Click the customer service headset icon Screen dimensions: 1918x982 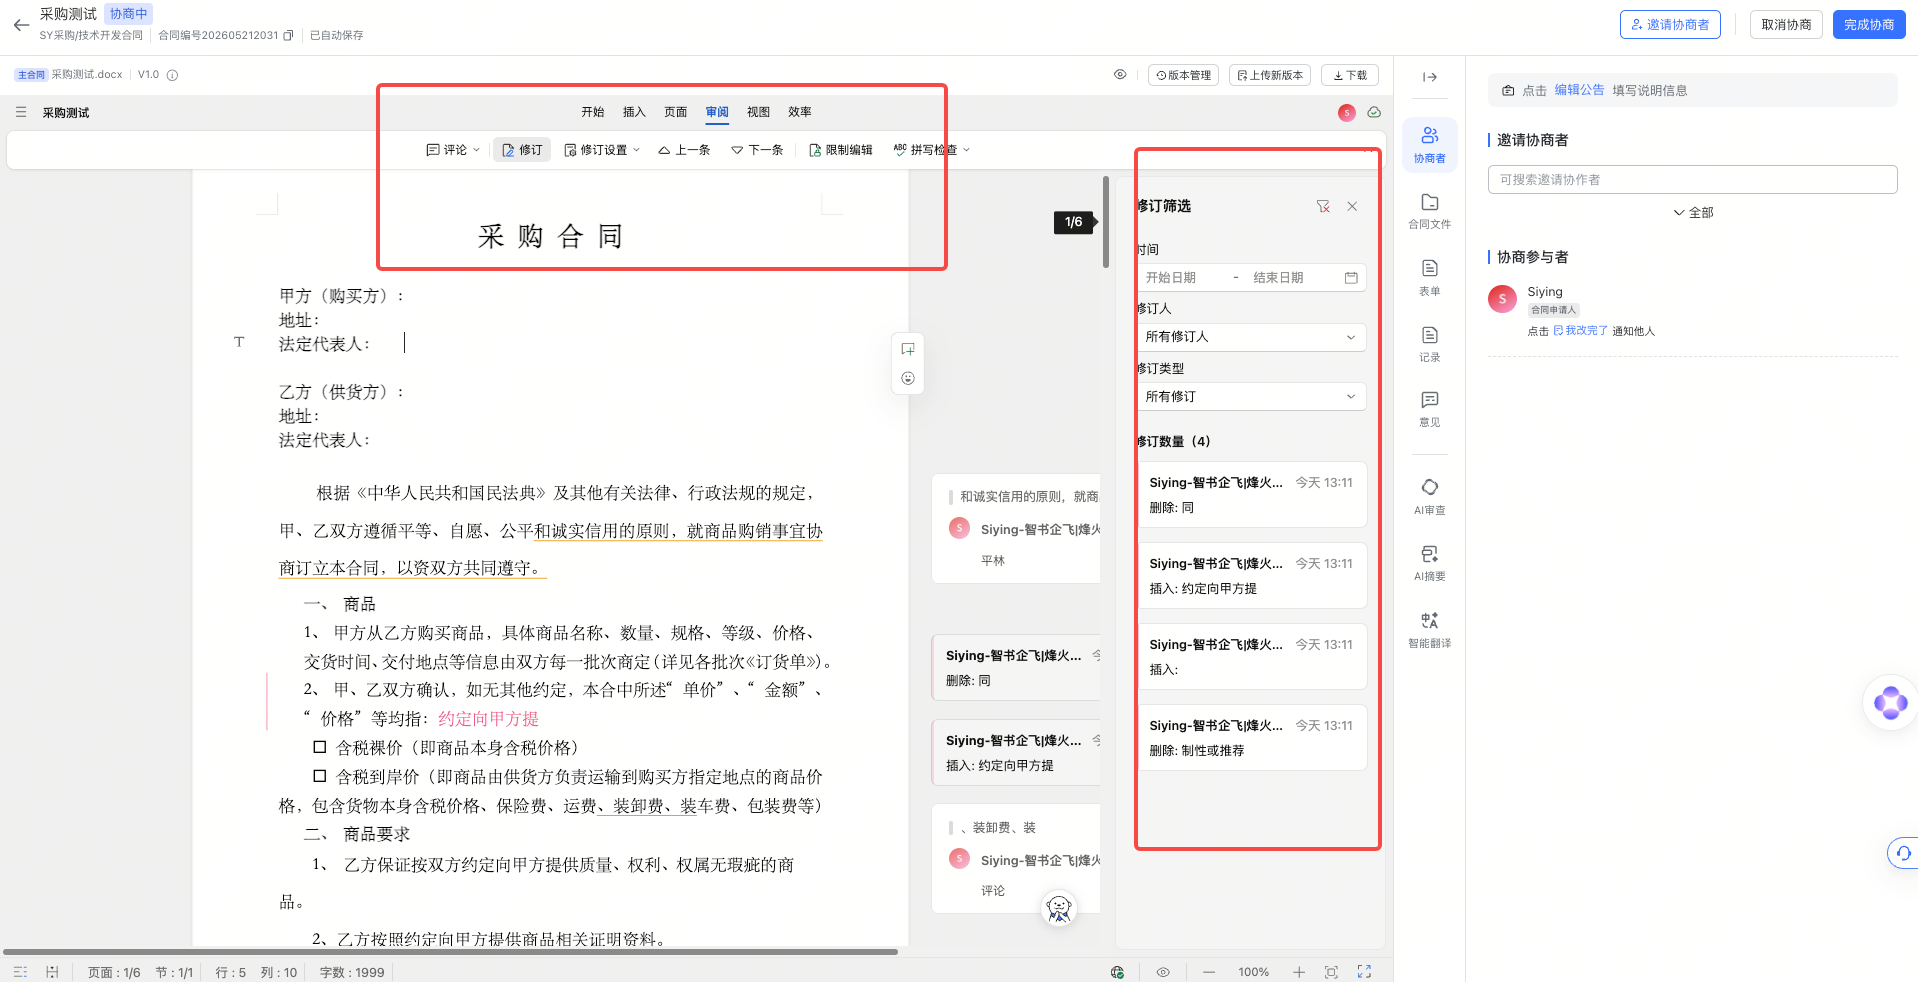(x=1903, y=853)
